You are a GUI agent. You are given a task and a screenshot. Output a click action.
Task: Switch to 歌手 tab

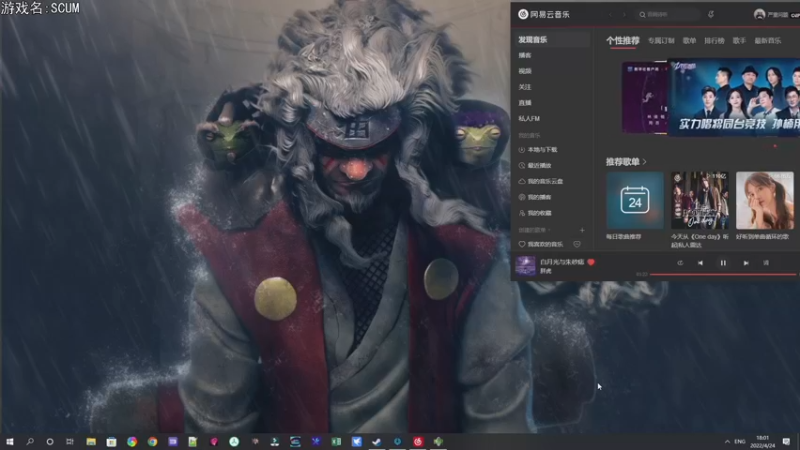[x=739, y=40]
